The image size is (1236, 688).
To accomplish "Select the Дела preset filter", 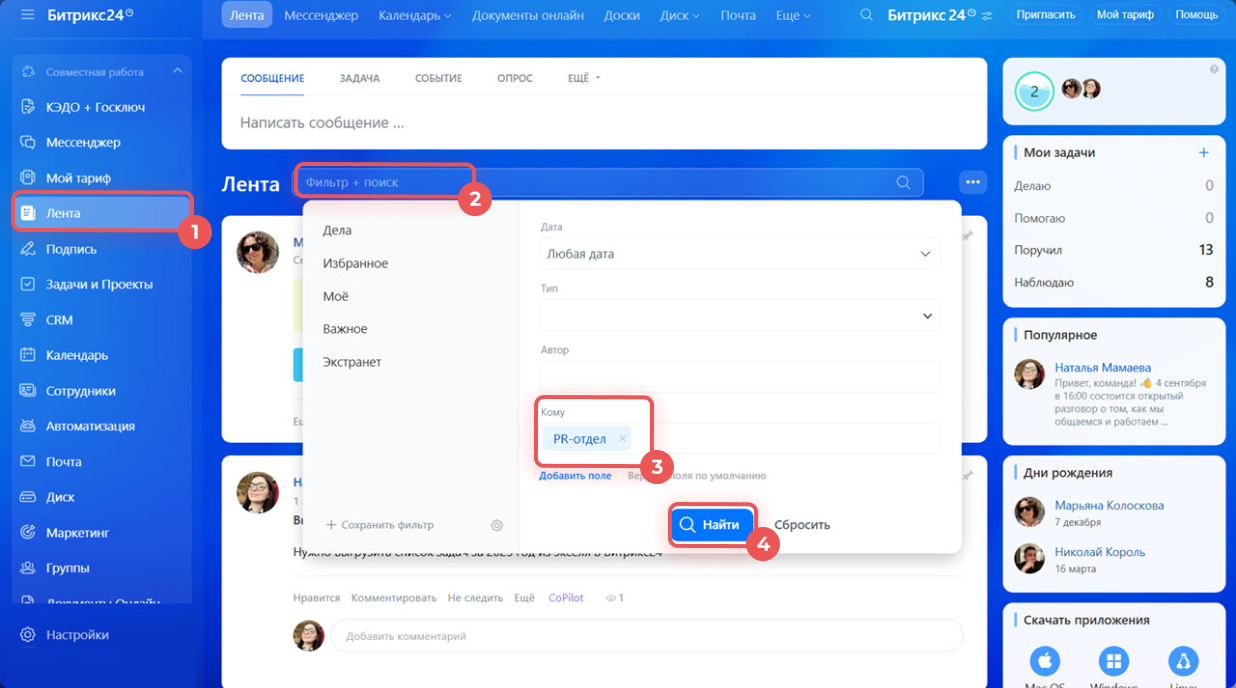I will click(x=337, y=230).
